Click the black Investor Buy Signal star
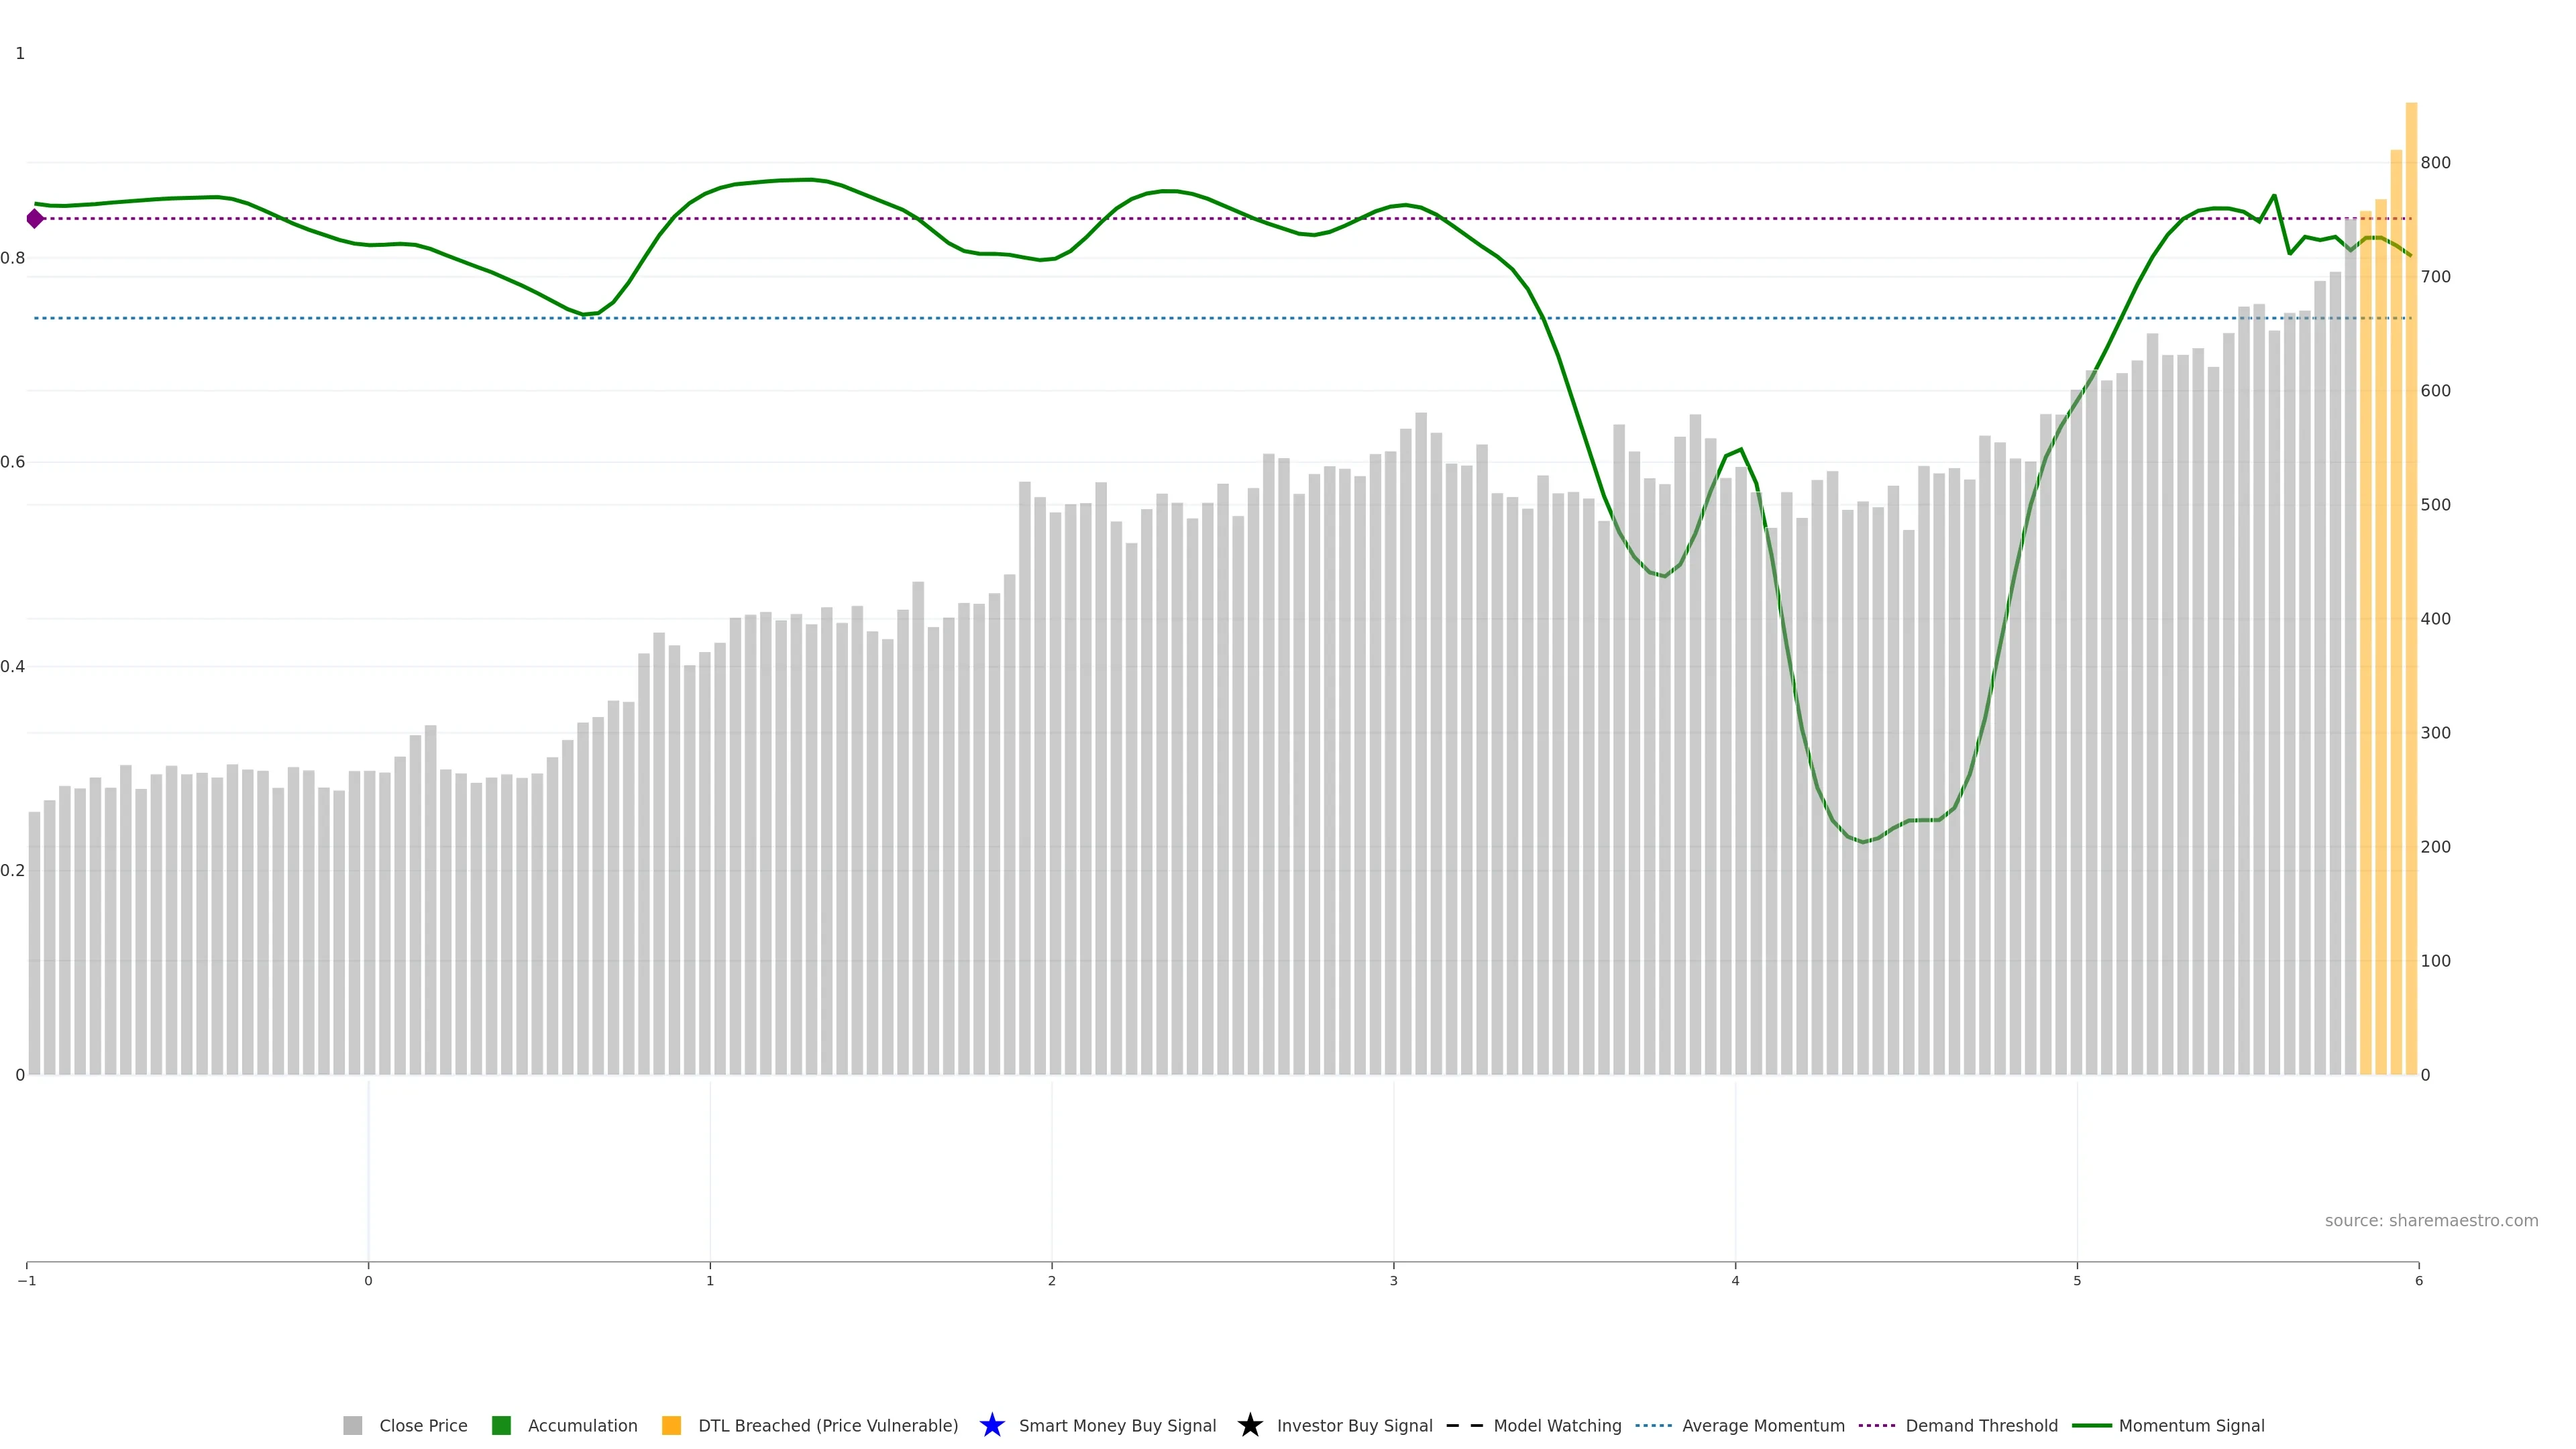This screenshot has width=2576, height=1449. click(x=1249, y=1425)
